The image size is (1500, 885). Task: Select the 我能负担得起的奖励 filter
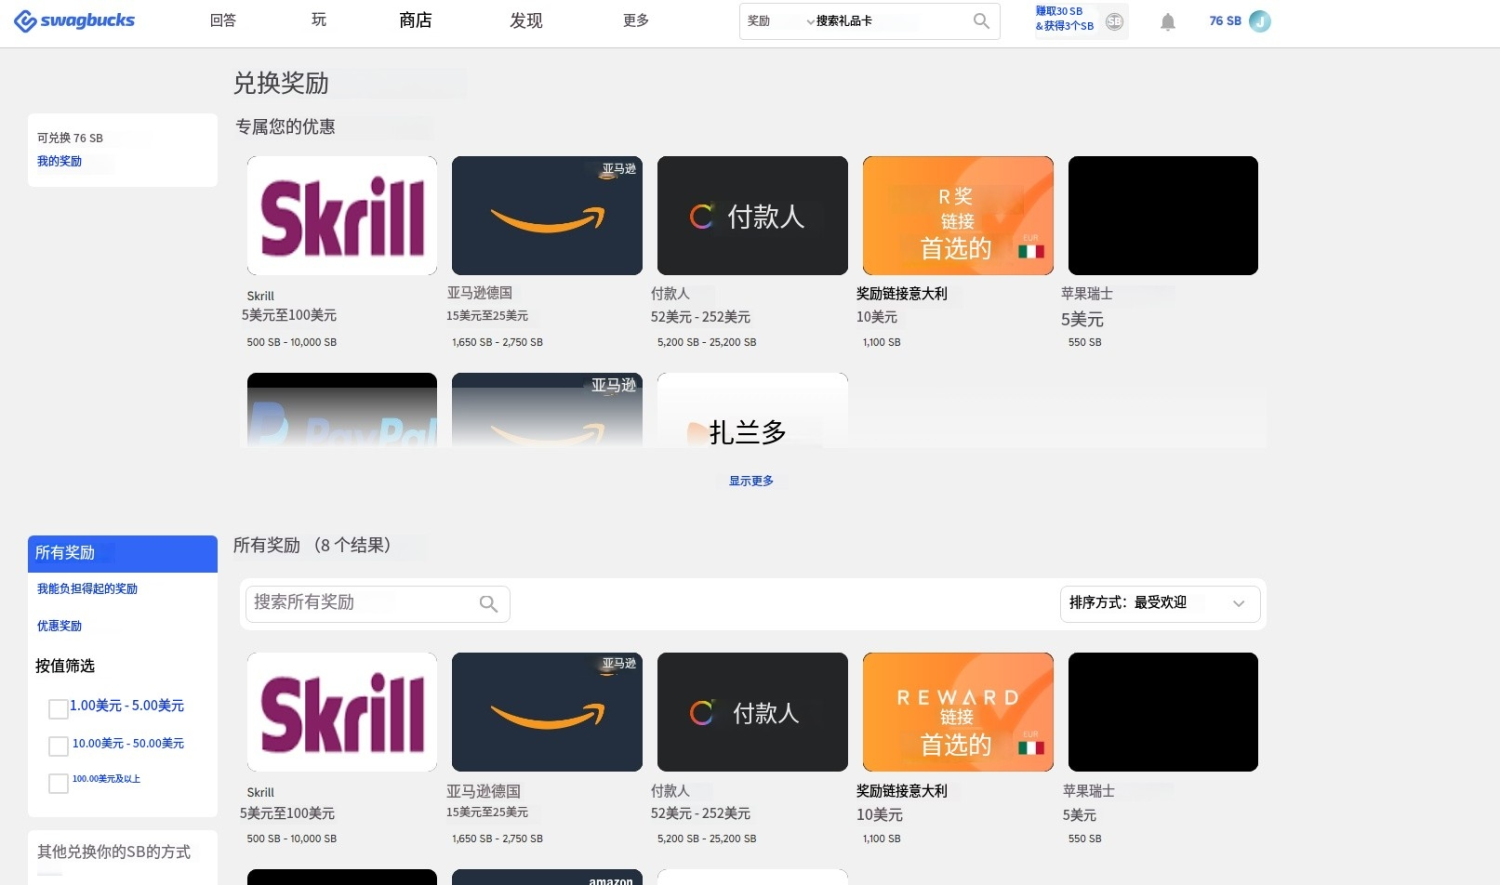pos(88,589)
